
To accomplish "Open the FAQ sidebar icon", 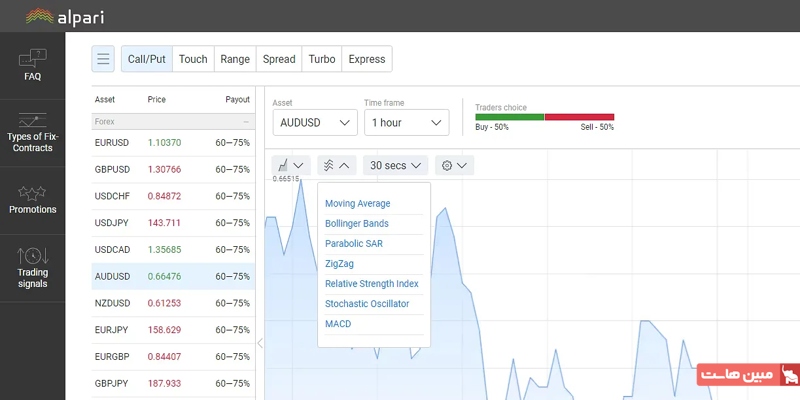I will [x=32, y=64].
